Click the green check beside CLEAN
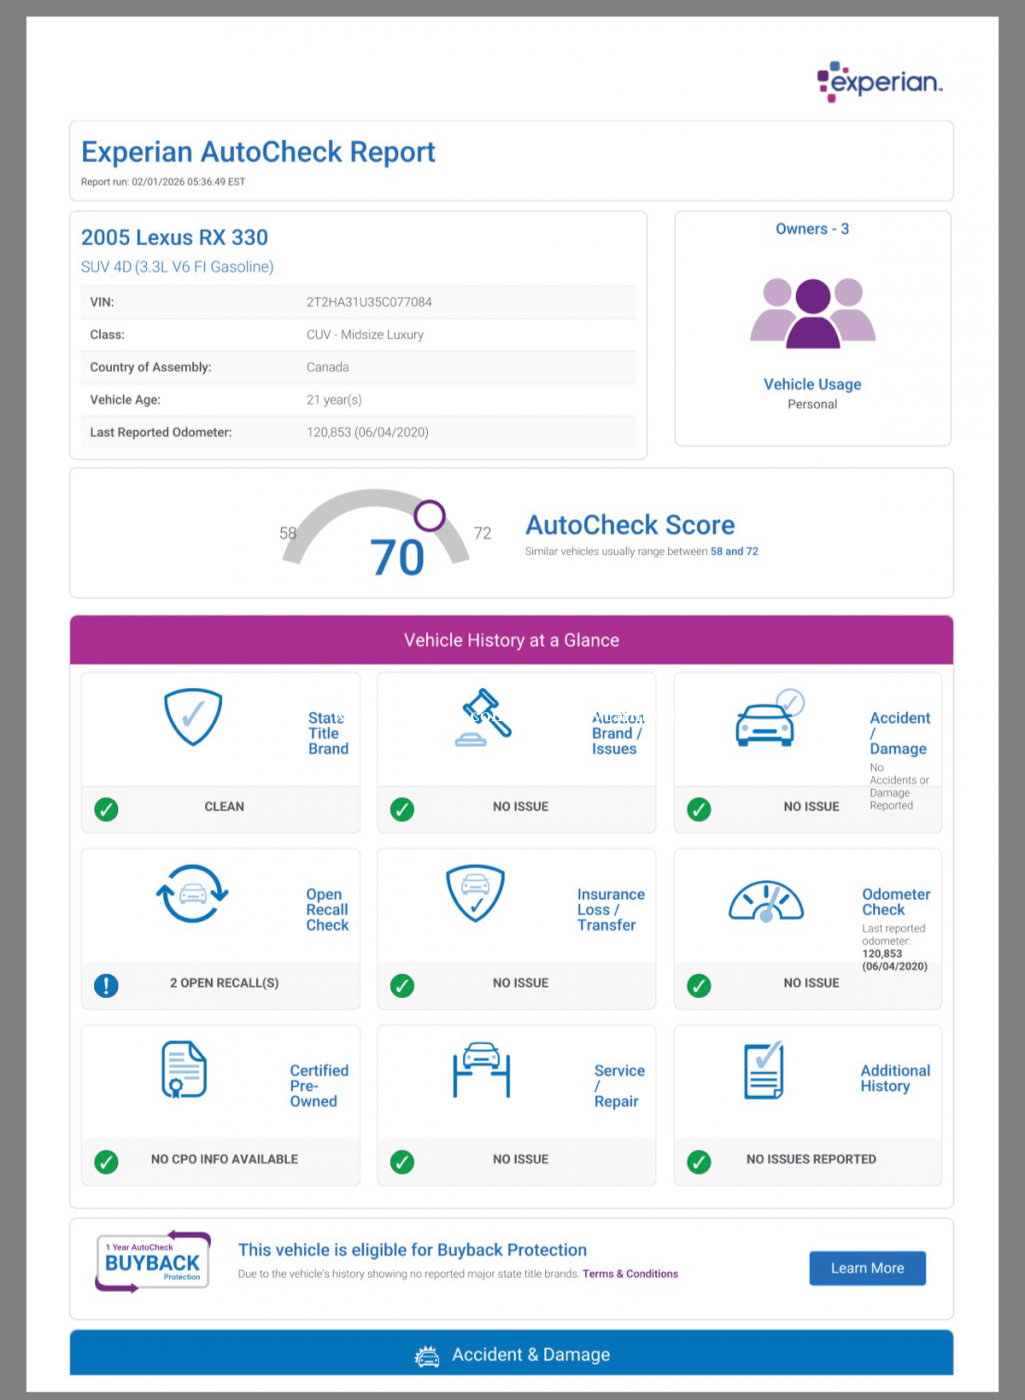The height and width of the screenshot is (1400, 1025). coord(106,809)
